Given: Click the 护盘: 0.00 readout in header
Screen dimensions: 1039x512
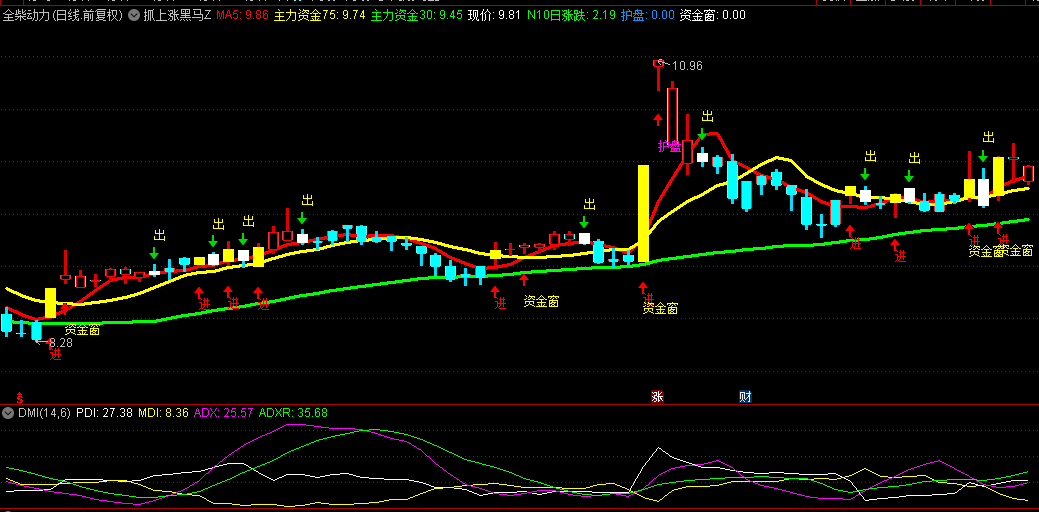Looking at the screenshot, I should tap(648, 15).
